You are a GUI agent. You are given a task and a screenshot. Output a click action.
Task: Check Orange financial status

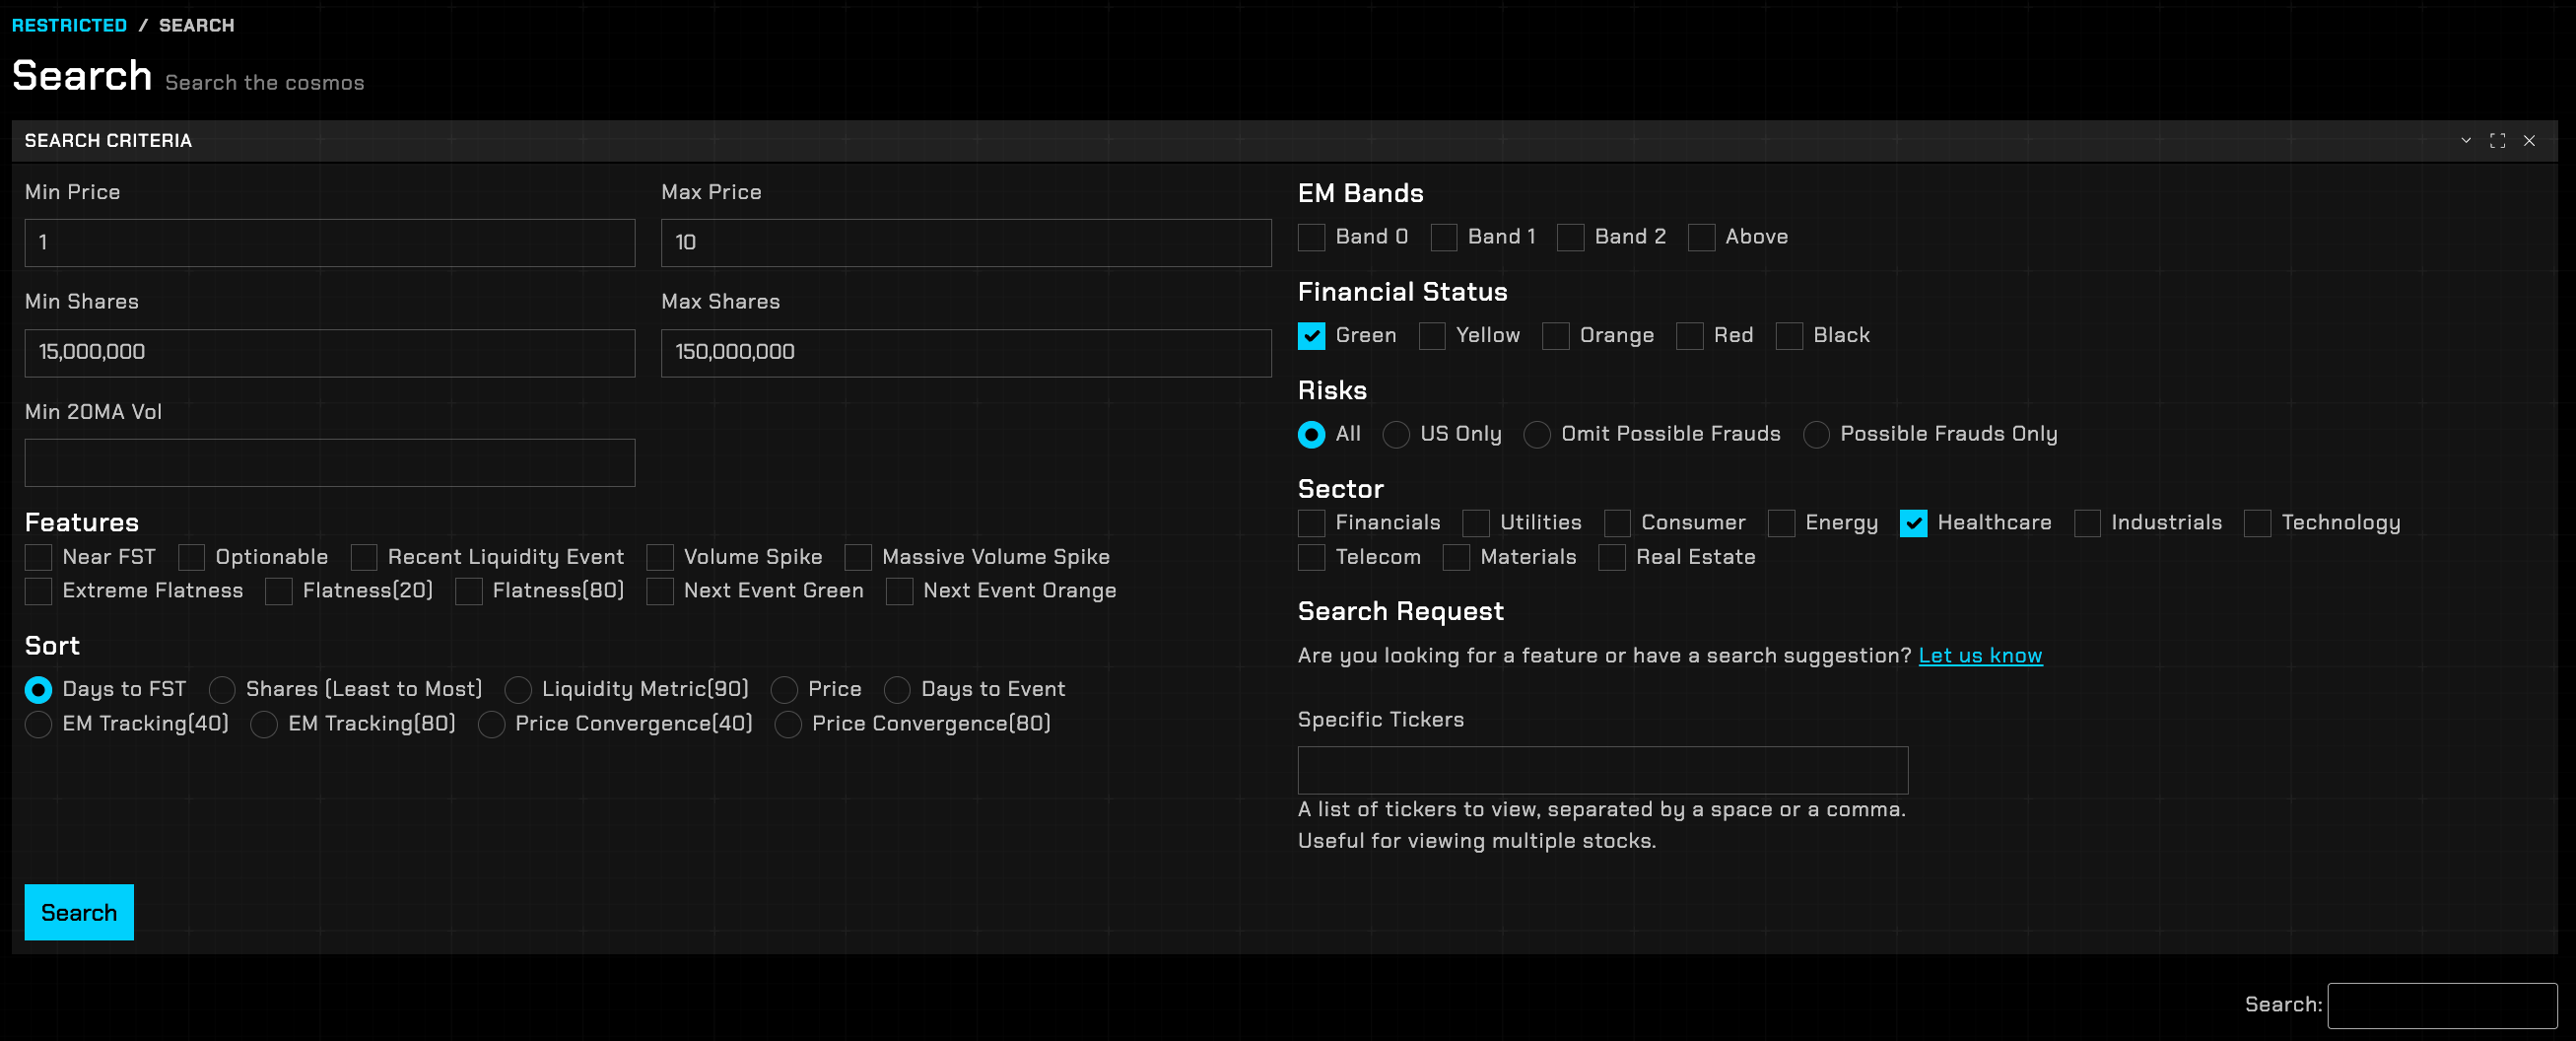[x=1556, y=336]
